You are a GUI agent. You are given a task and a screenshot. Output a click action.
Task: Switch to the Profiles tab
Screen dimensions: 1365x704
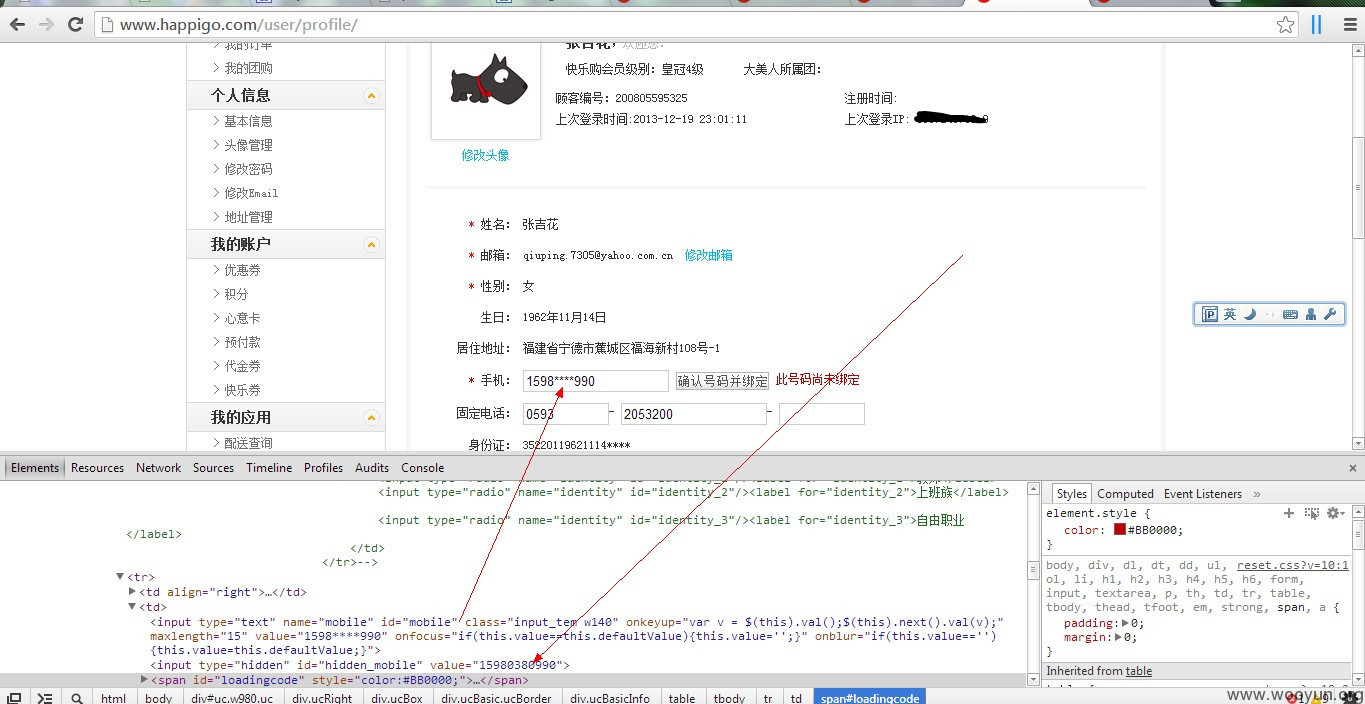(323, 468)
